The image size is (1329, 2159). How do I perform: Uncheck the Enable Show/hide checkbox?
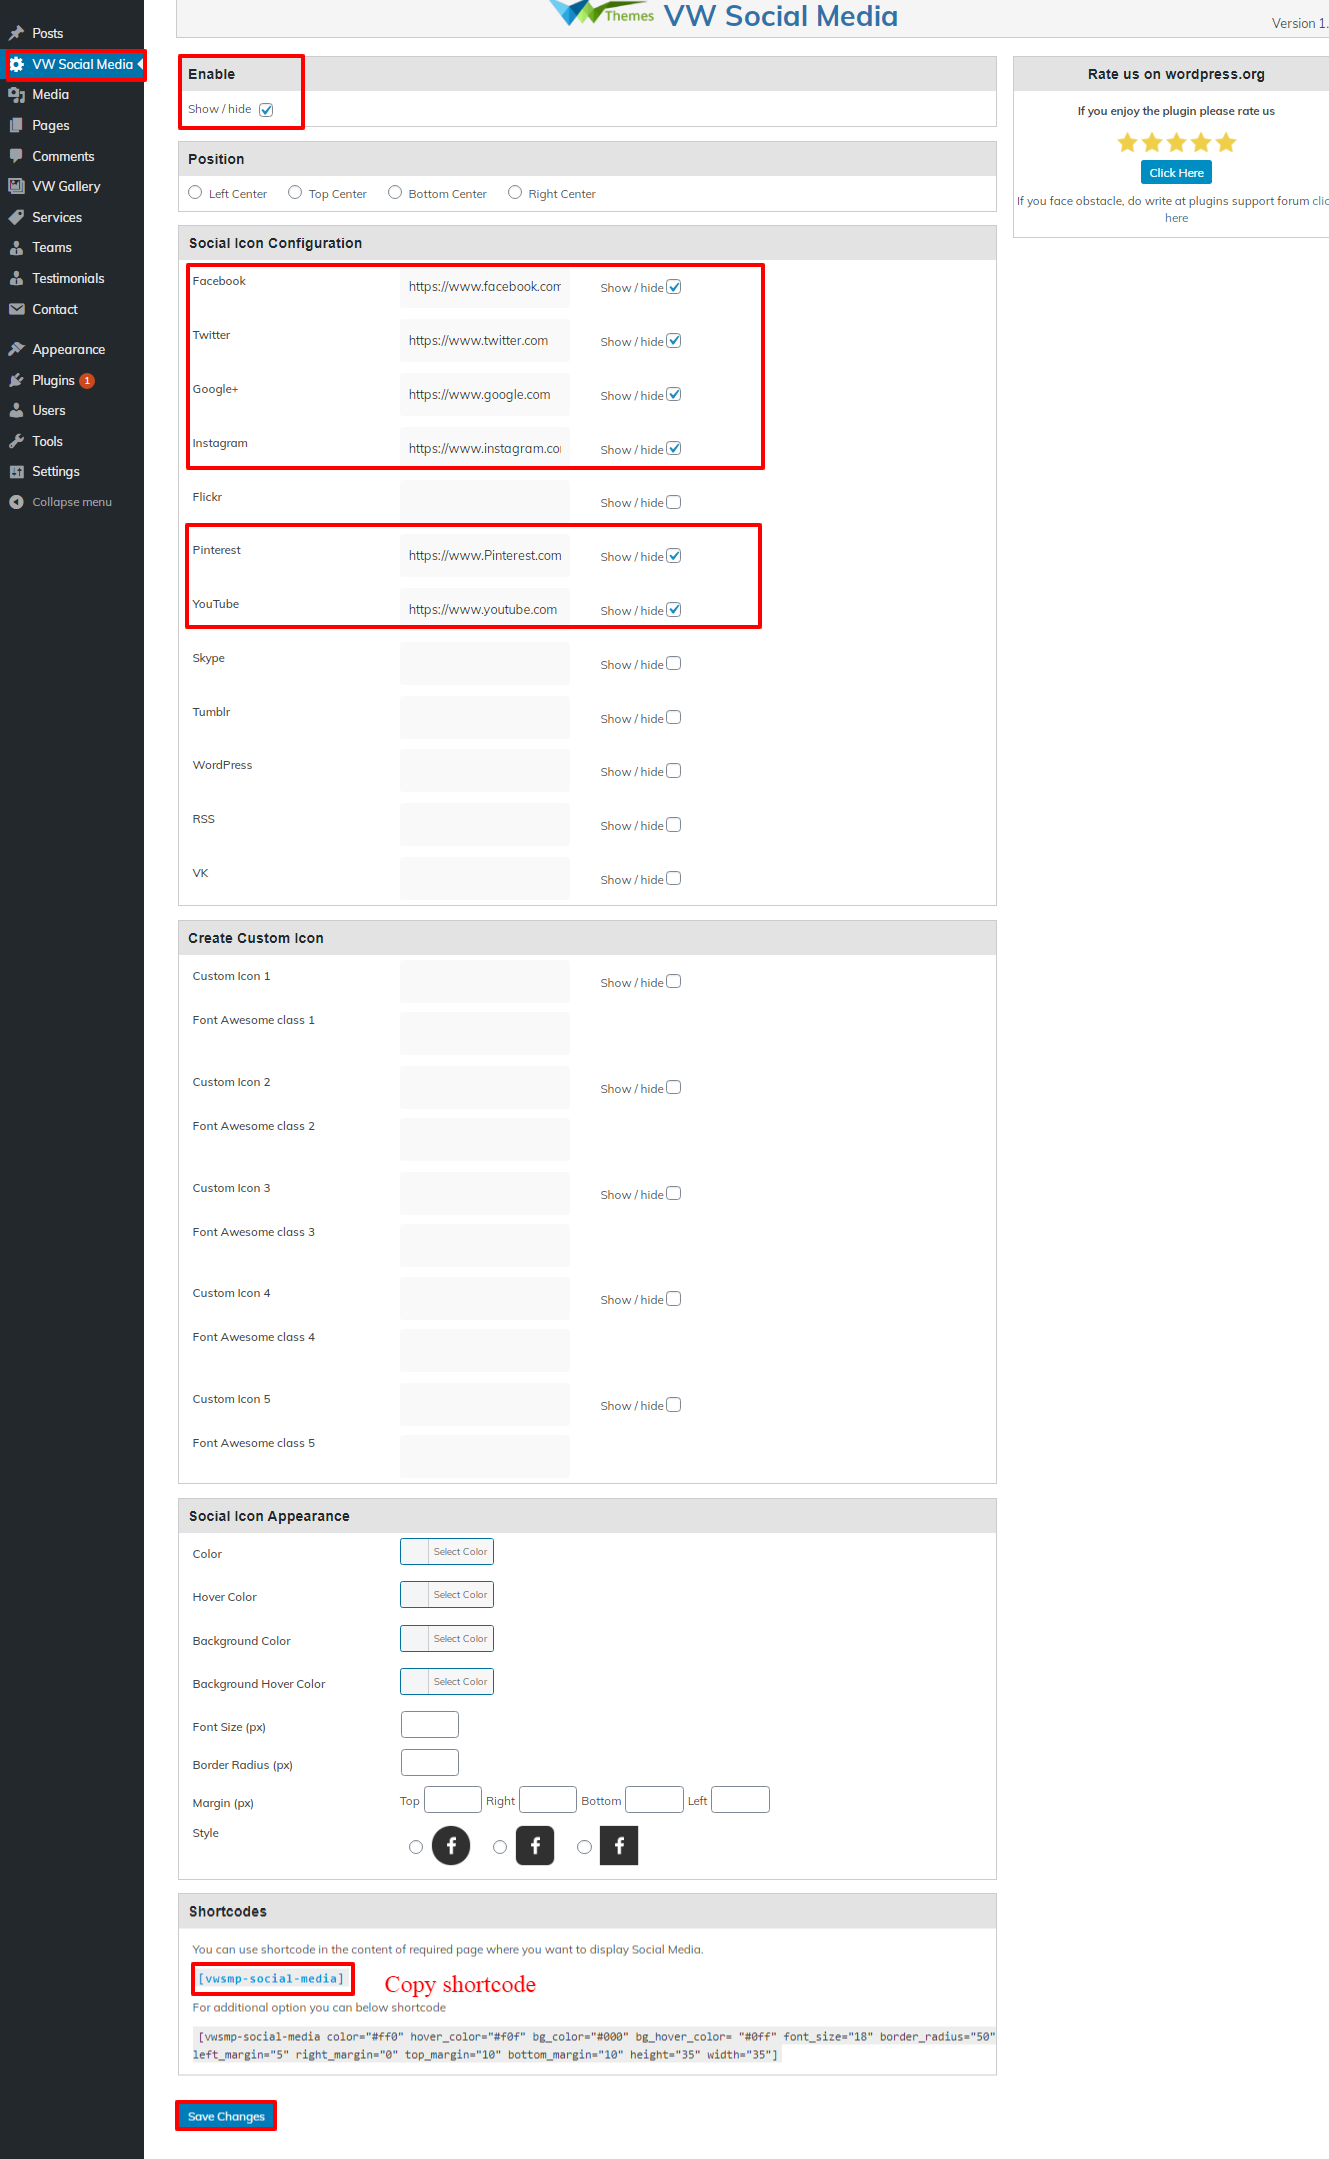(266, 110)
